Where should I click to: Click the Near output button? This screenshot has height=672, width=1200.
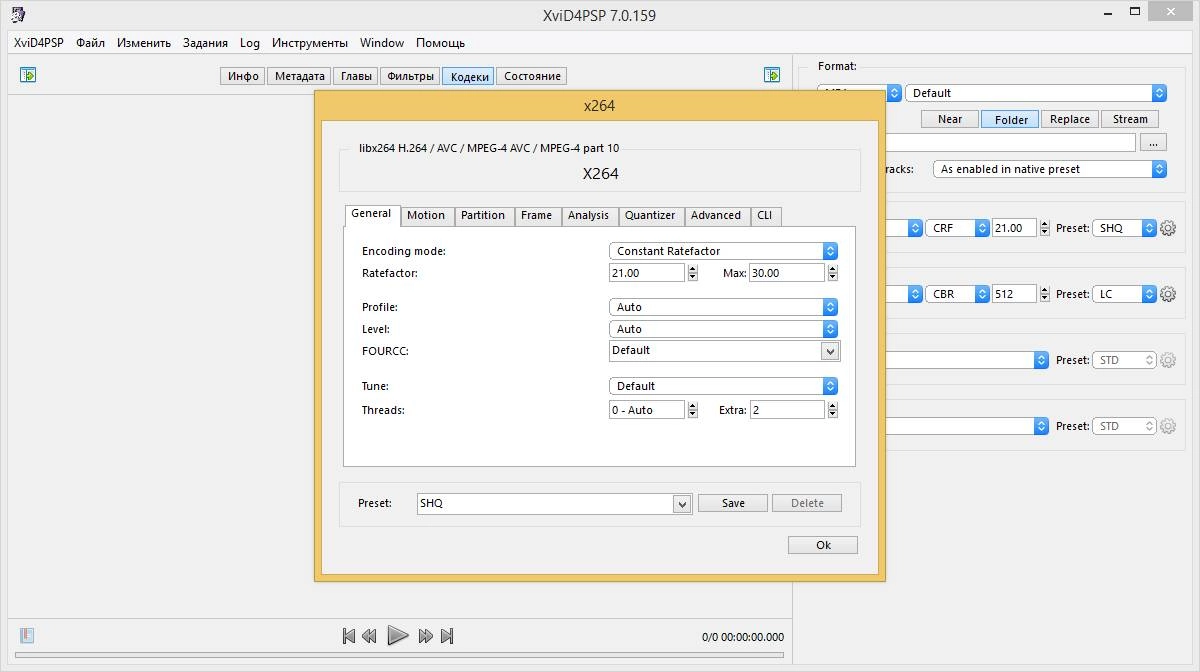pyautogui.click(x=950, y=119)
